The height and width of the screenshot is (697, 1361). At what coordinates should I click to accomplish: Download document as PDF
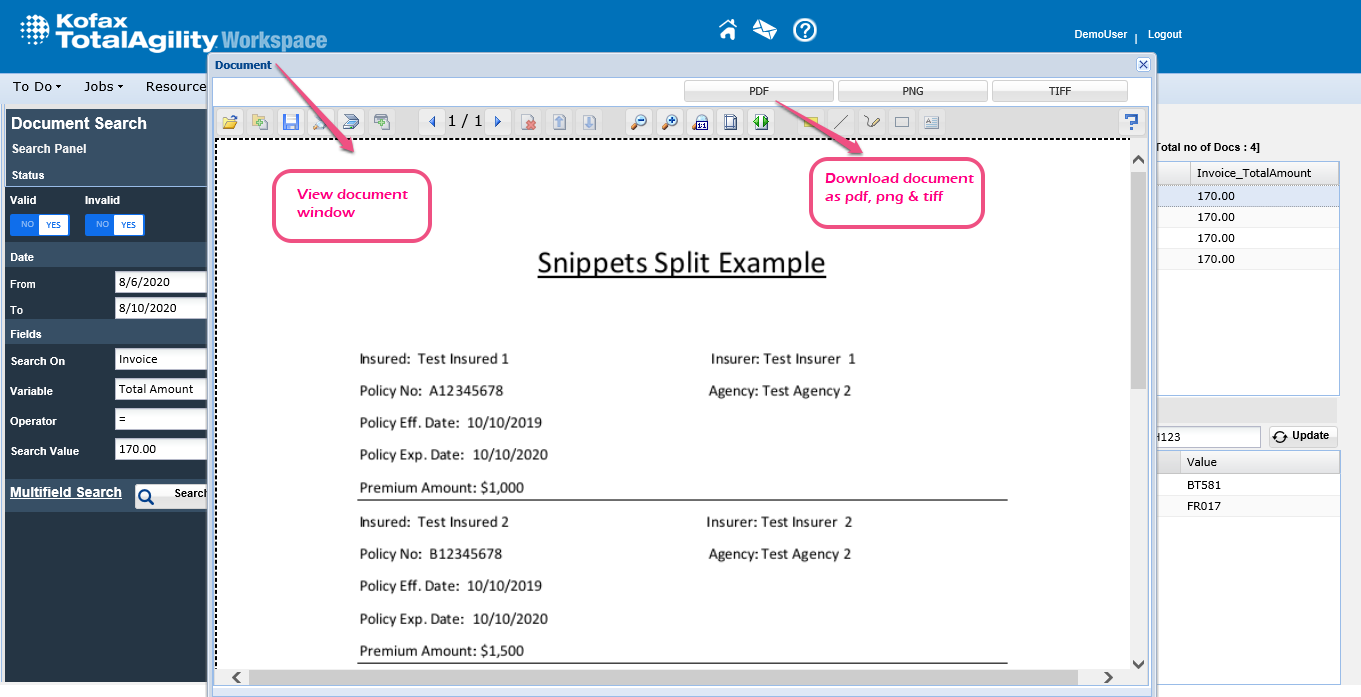click(x=759, y=91)
